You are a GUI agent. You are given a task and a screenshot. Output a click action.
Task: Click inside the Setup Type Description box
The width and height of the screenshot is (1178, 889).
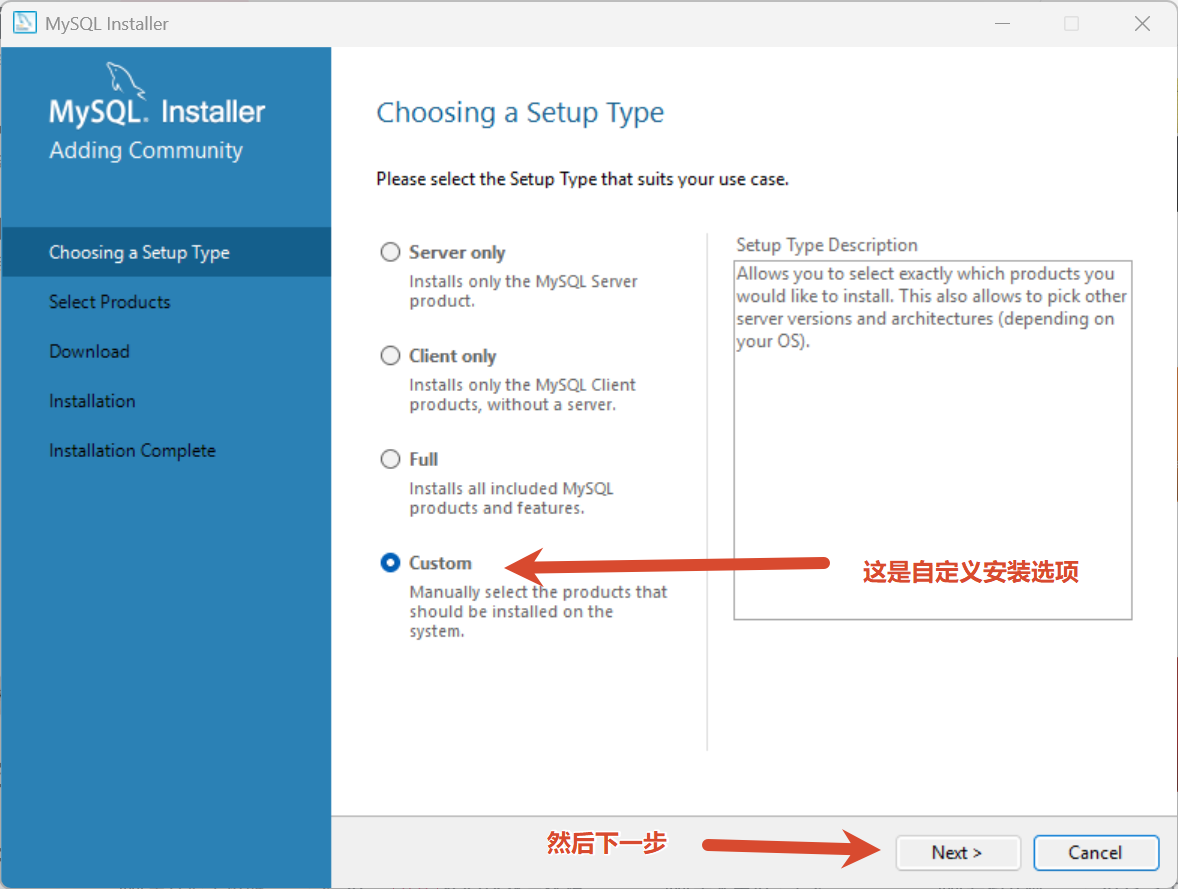coord(932,440)
